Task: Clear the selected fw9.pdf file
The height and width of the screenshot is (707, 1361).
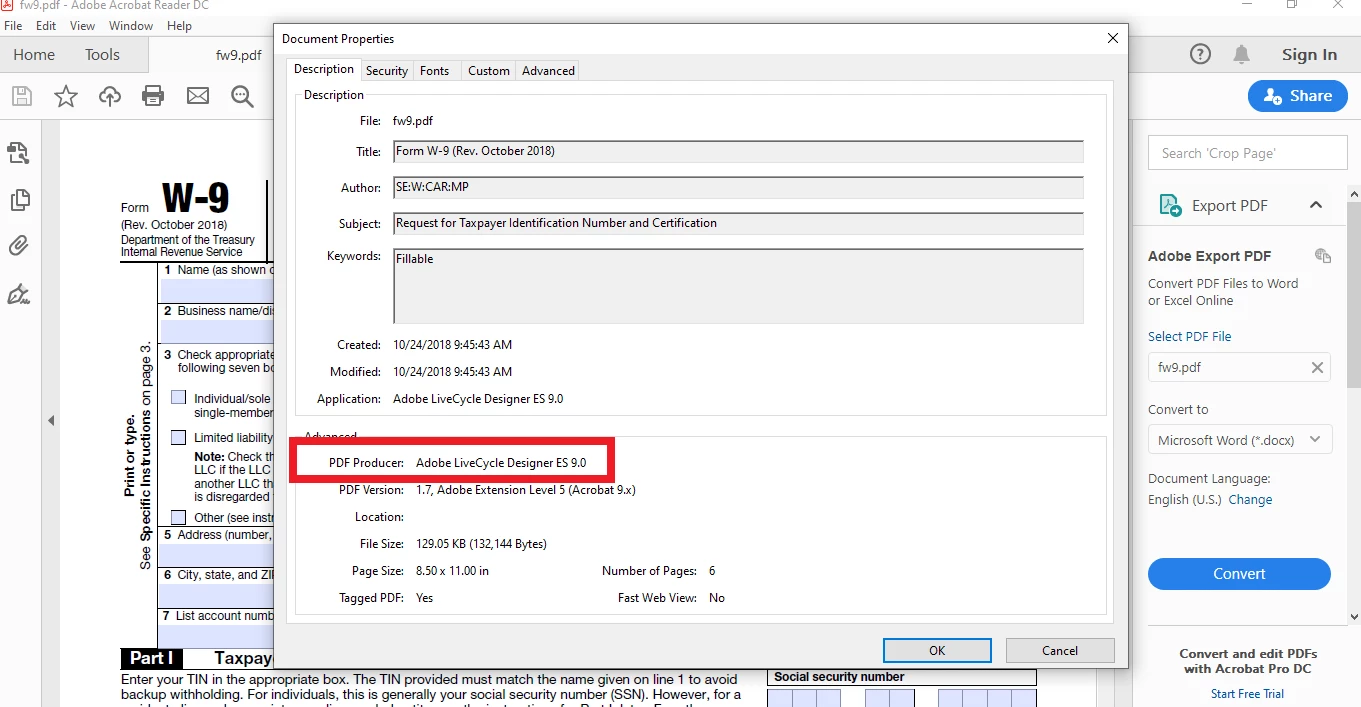Action: pyautogui.click(x=1317, y=367)
